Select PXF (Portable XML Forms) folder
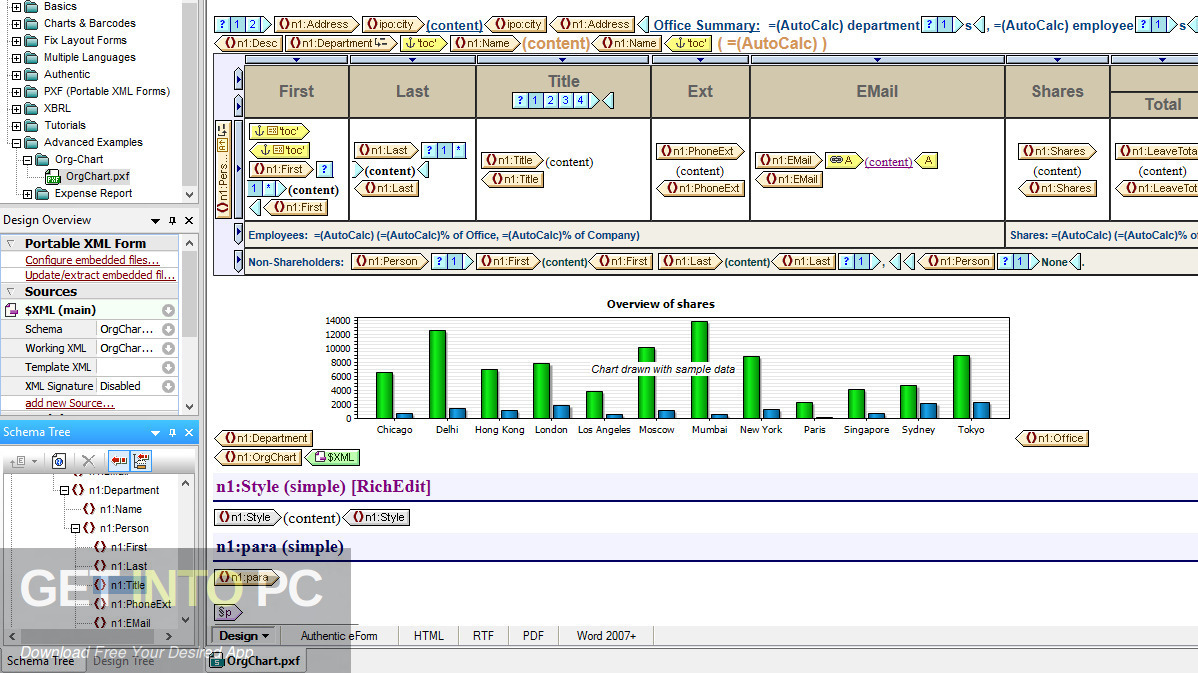 (x=106, y=91)
